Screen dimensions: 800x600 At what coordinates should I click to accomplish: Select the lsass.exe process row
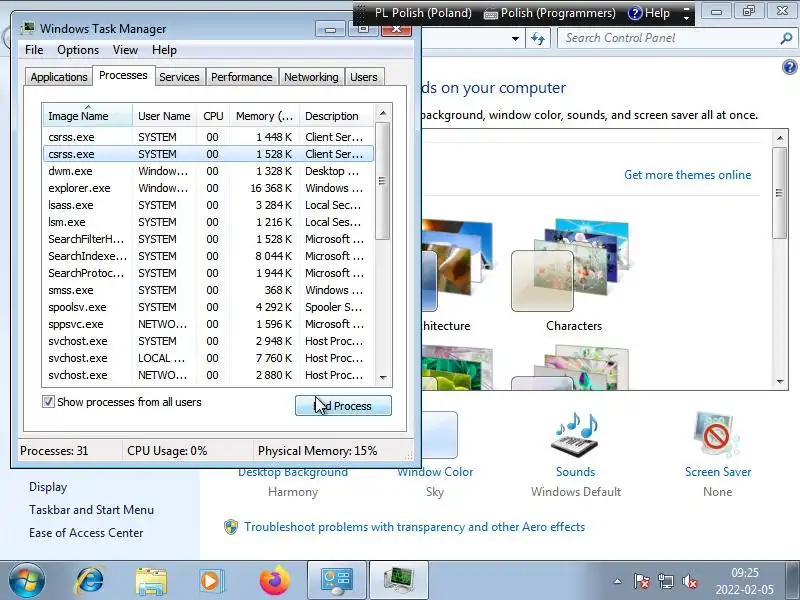point(209,205)
